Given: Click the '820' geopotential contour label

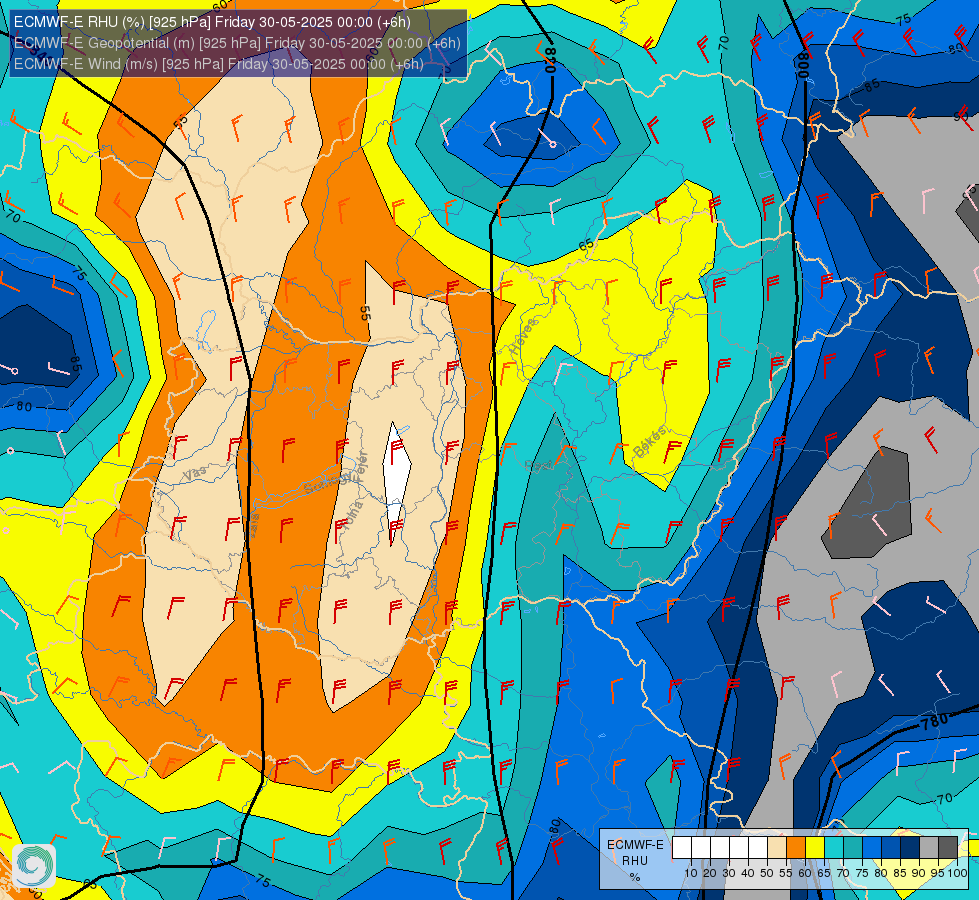Looking at the screenshot, I should [549, 60].
